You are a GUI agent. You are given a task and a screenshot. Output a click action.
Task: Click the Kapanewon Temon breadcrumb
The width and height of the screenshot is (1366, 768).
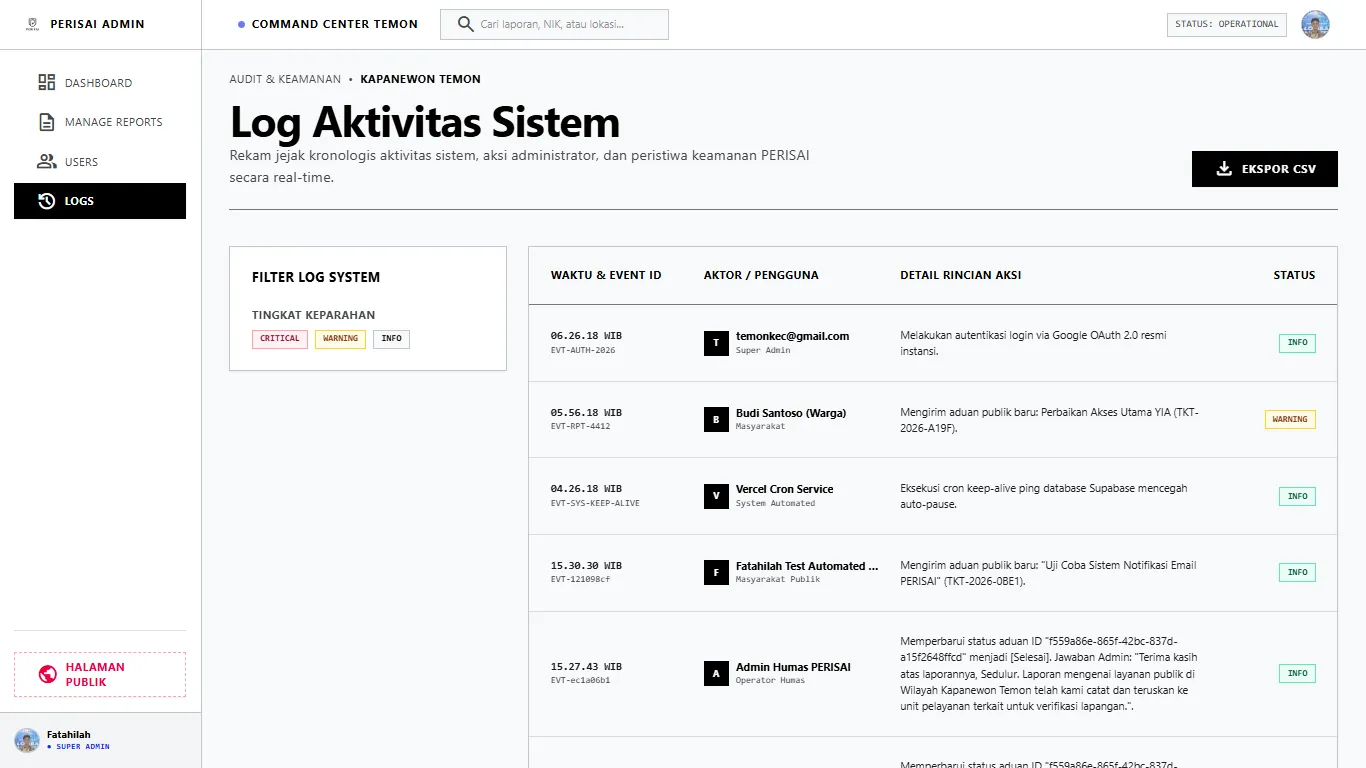(421, 79)
